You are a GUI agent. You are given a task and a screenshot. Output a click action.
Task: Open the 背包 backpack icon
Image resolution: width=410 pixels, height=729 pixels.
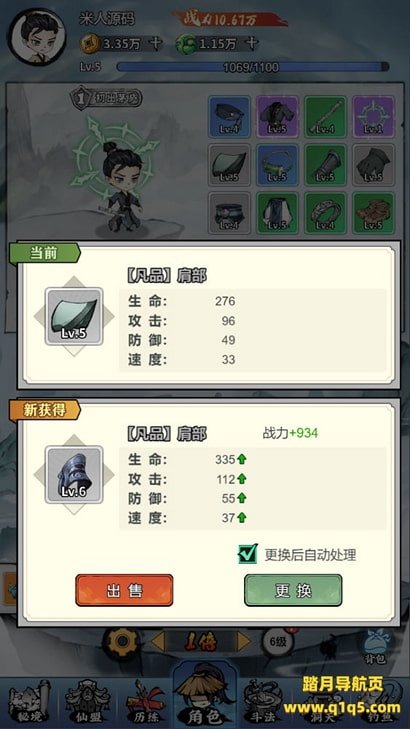point(378,646)
